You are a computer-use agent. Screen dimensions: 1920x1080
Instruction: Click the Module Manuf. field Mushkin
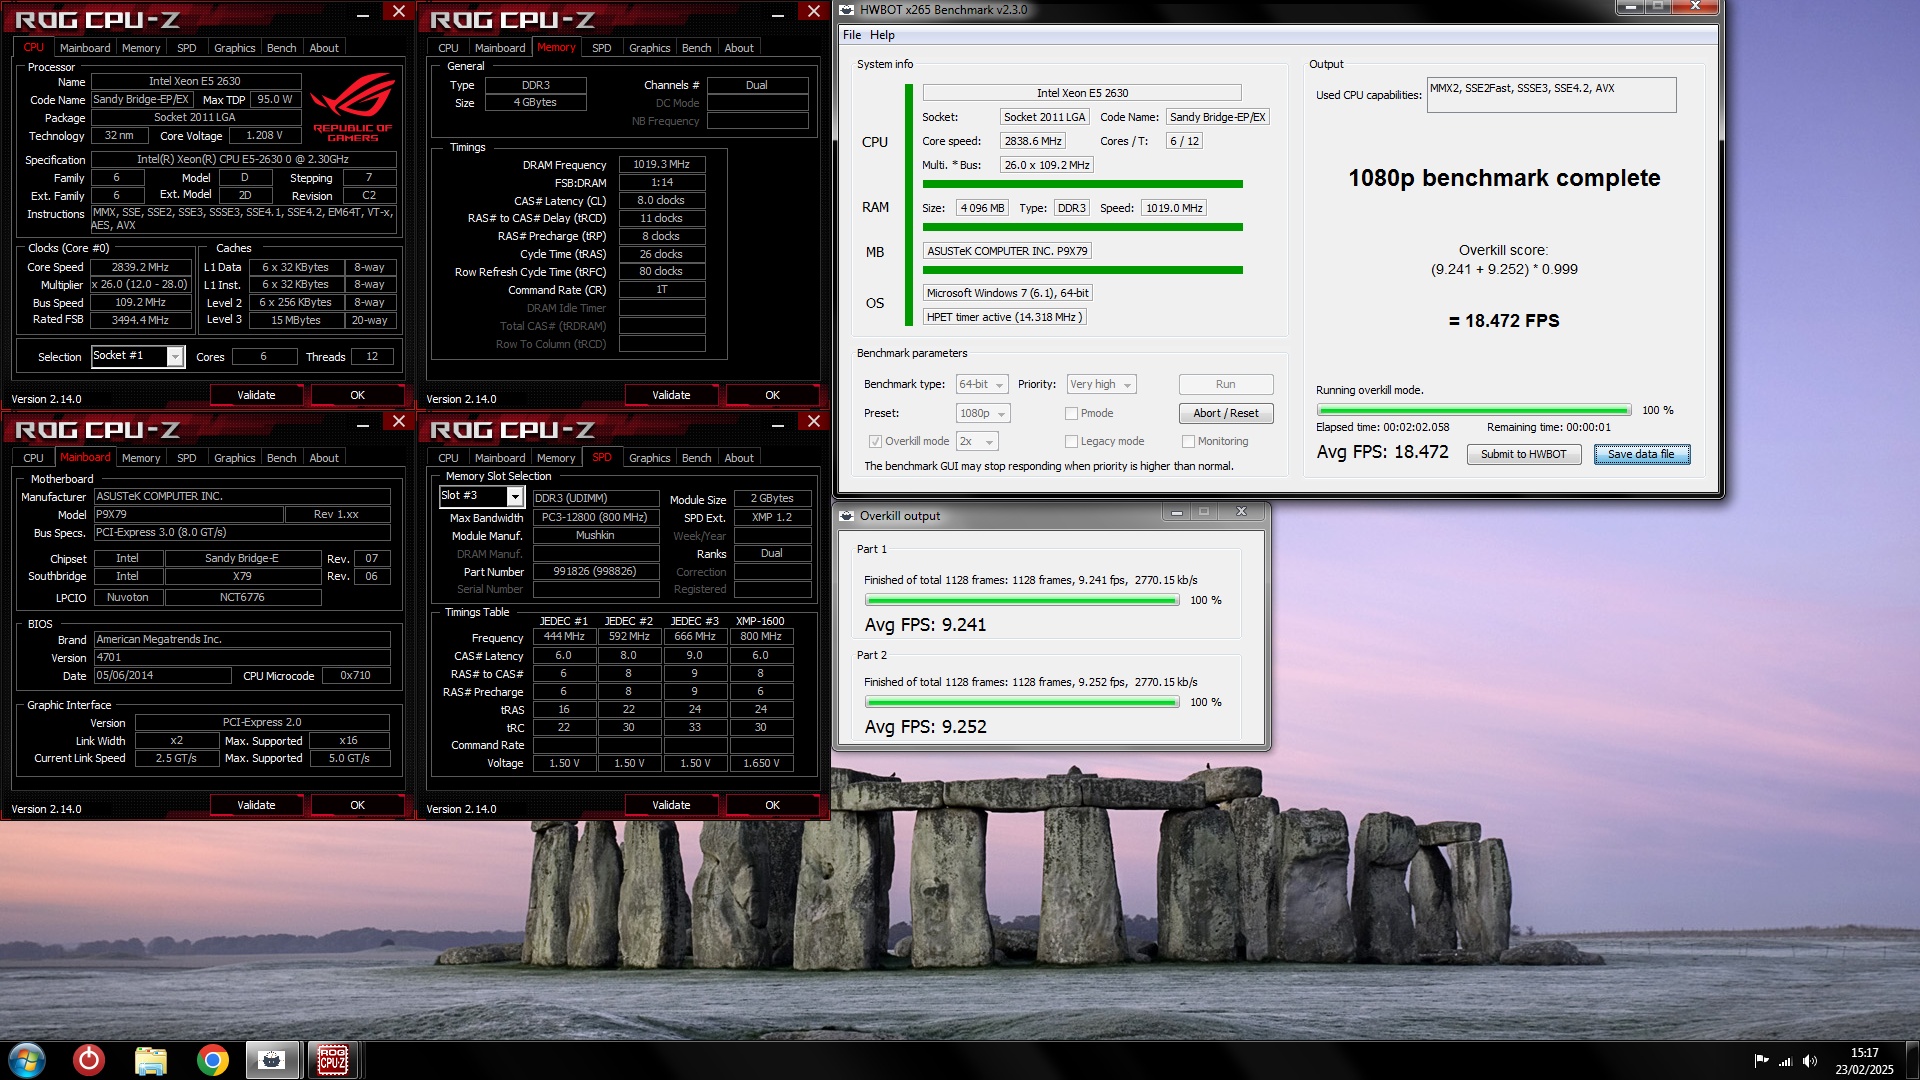tap(595, 535)
